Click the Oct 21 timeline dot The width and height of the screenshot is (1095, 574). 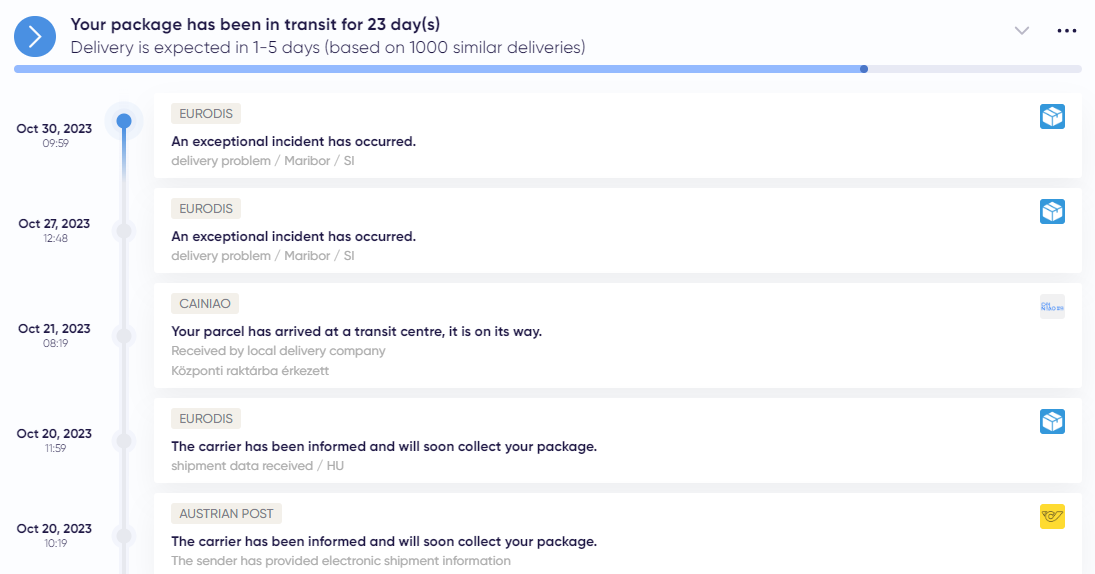[x=124, y=336]
